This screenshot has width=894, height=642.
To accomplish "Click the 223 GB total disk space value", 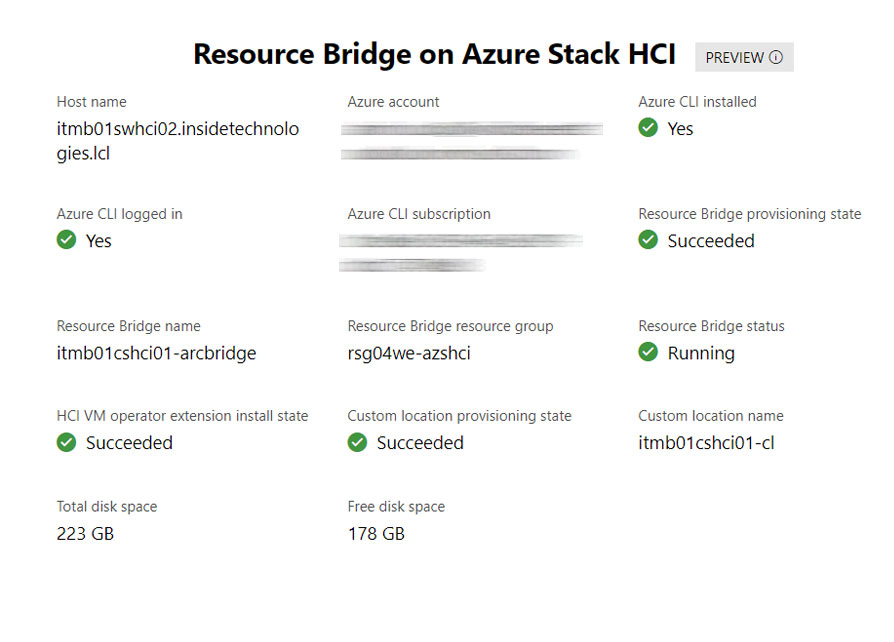I will (85, 534).
